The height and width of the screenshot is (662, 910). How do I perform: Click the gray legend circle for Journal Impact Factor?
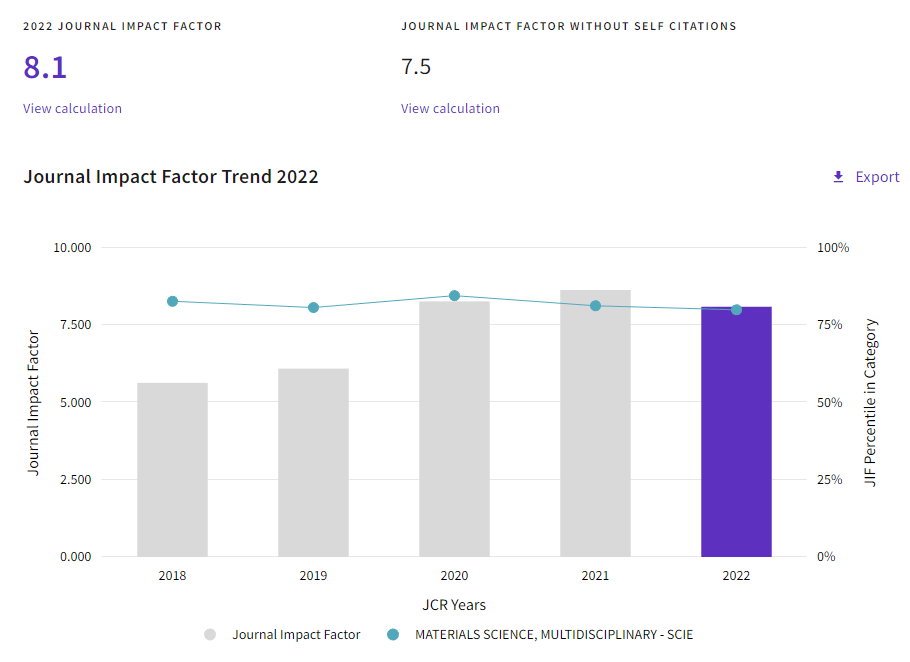pyautogui.click(x=210, y=634)
